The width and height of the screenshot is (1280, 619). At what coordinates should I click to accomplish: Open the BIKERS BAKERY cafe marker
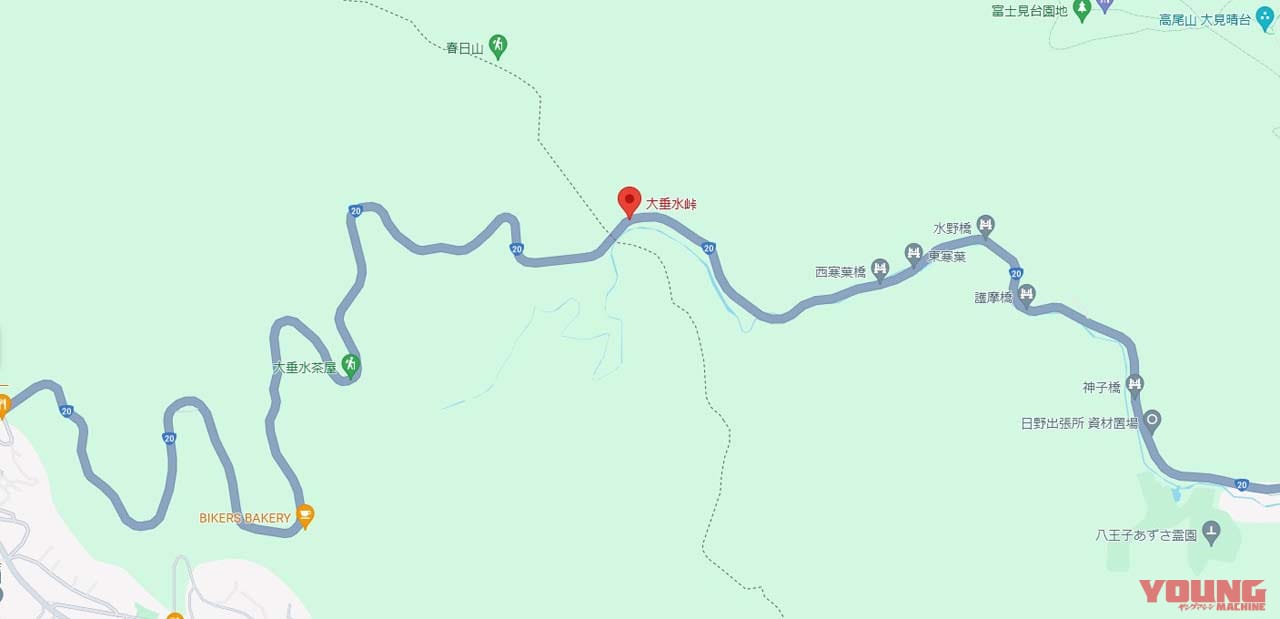coord(306,517)
